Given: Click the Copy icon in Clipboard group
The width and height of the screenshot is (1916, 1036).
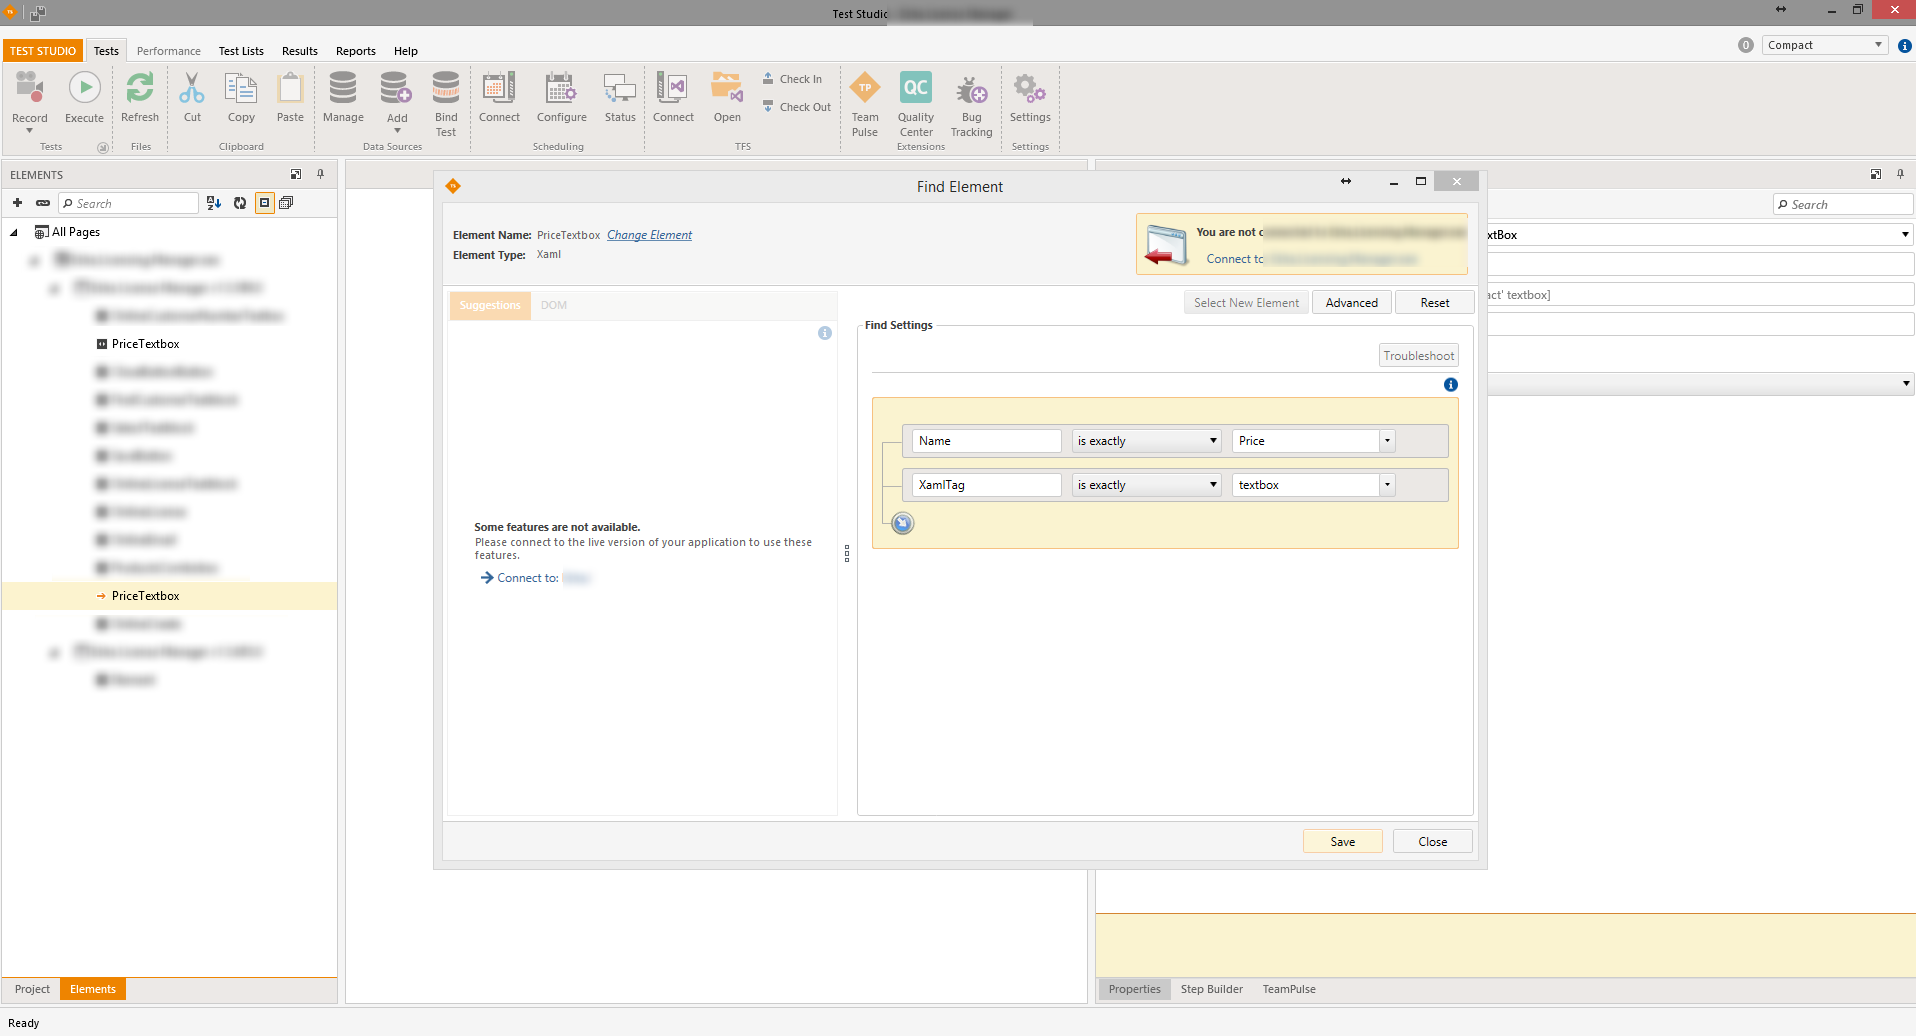Looking at the screenshot, I should click(241, 88).
